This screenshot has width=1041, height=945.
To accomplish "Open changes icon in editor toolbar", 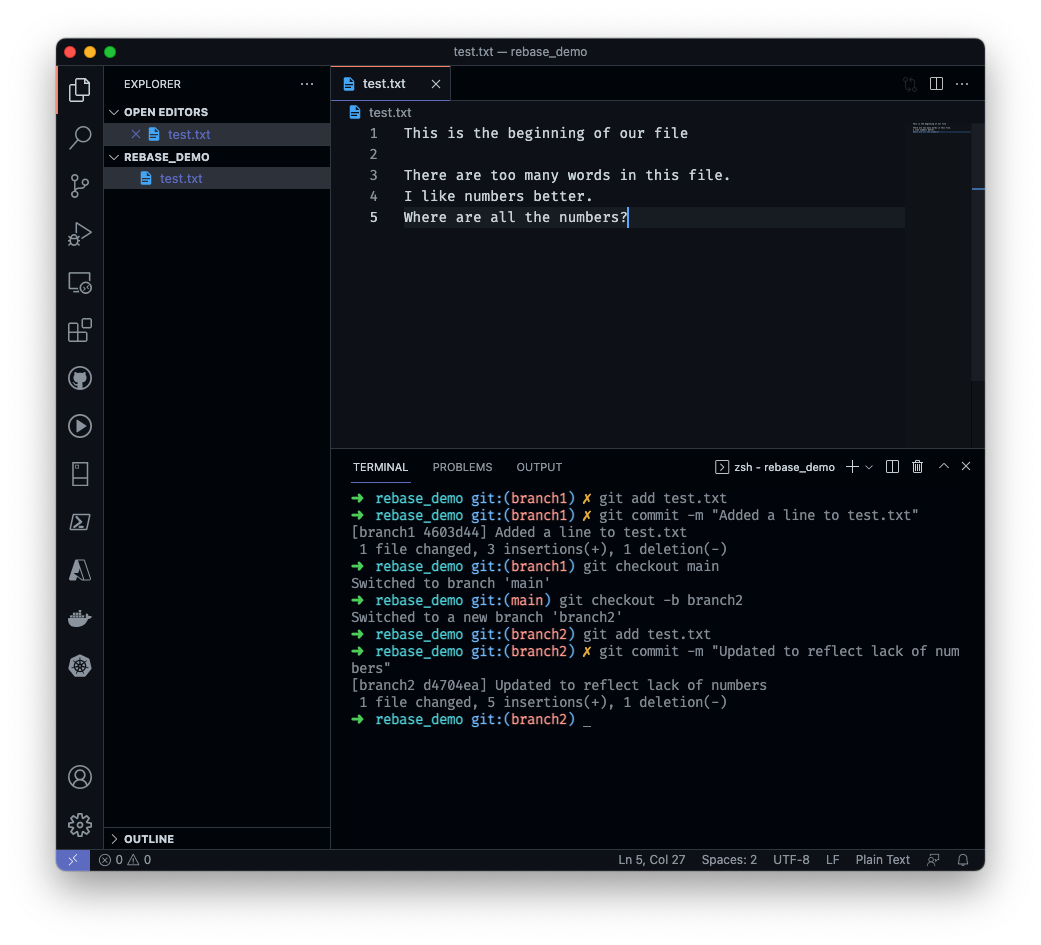I will [x=910, y=84].
